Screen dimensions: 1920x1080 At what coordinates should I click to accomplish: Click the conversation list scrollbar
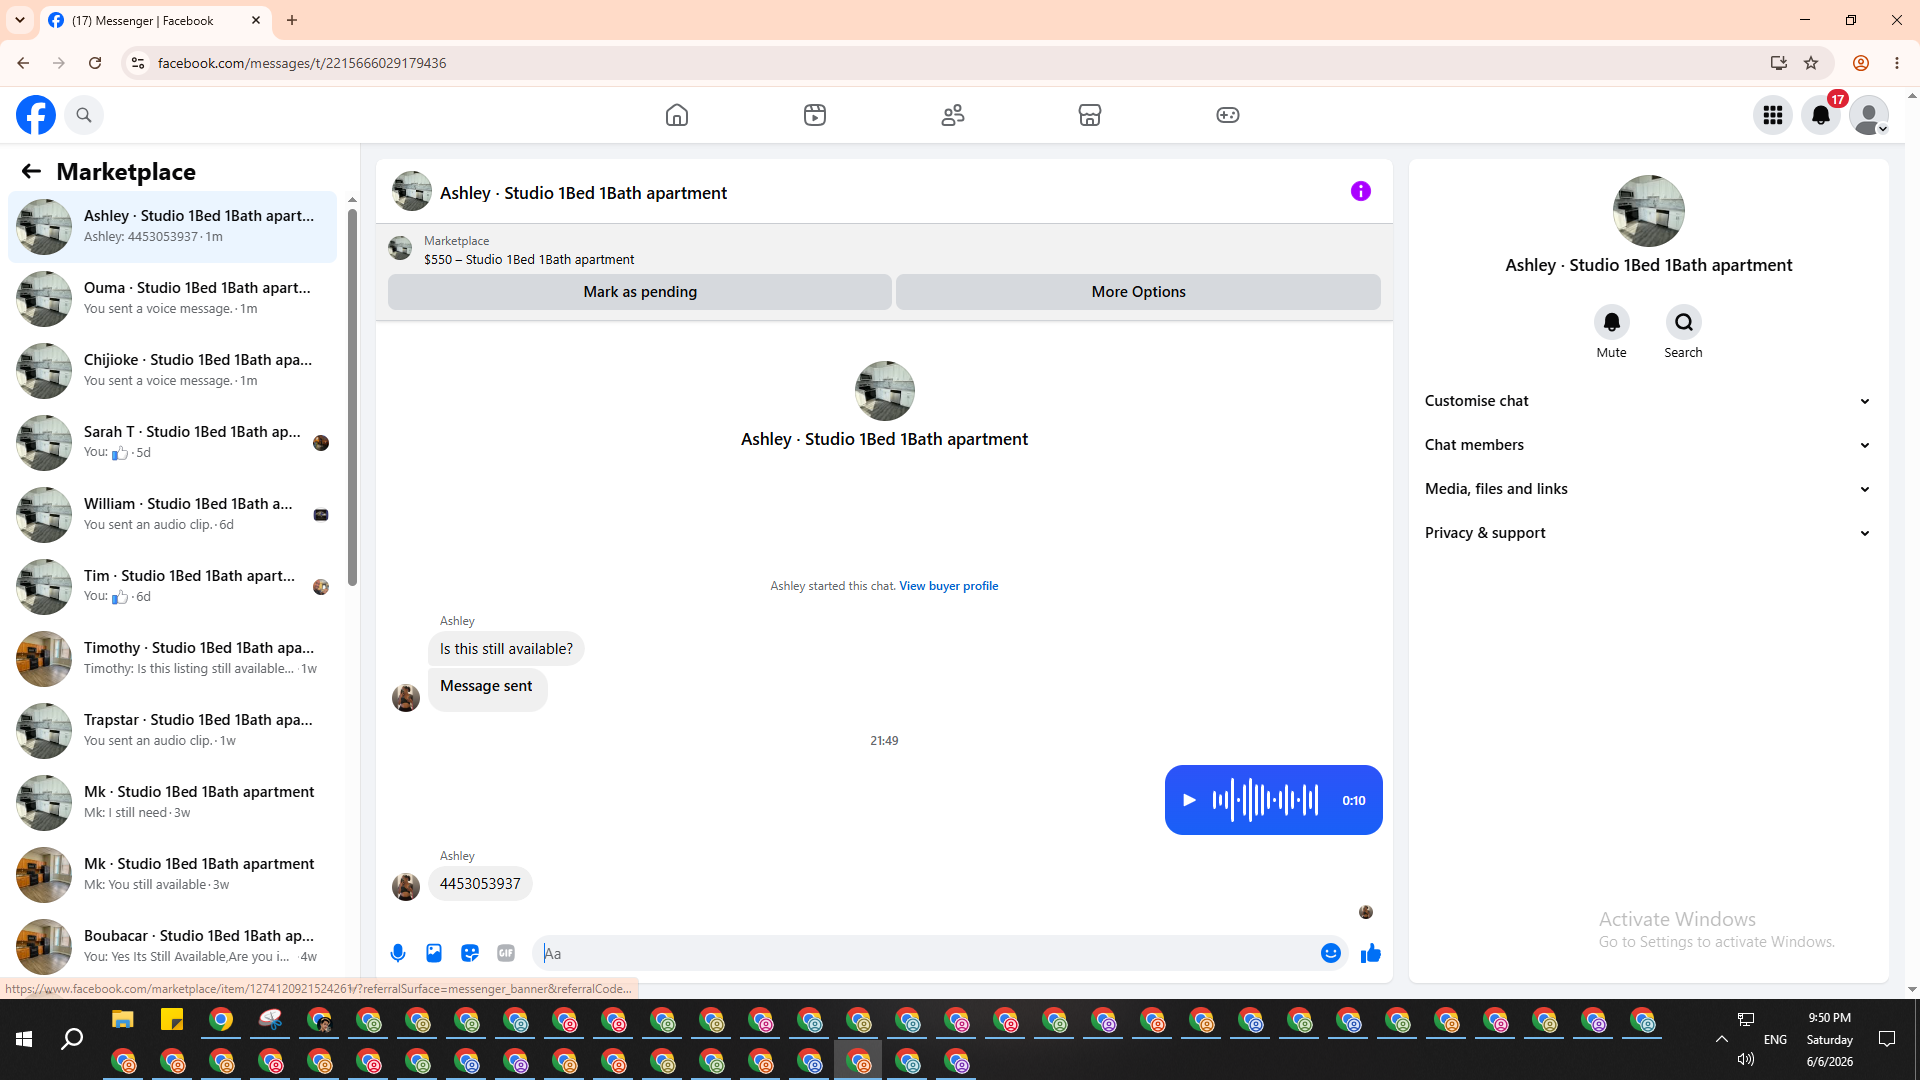[352, 397]
